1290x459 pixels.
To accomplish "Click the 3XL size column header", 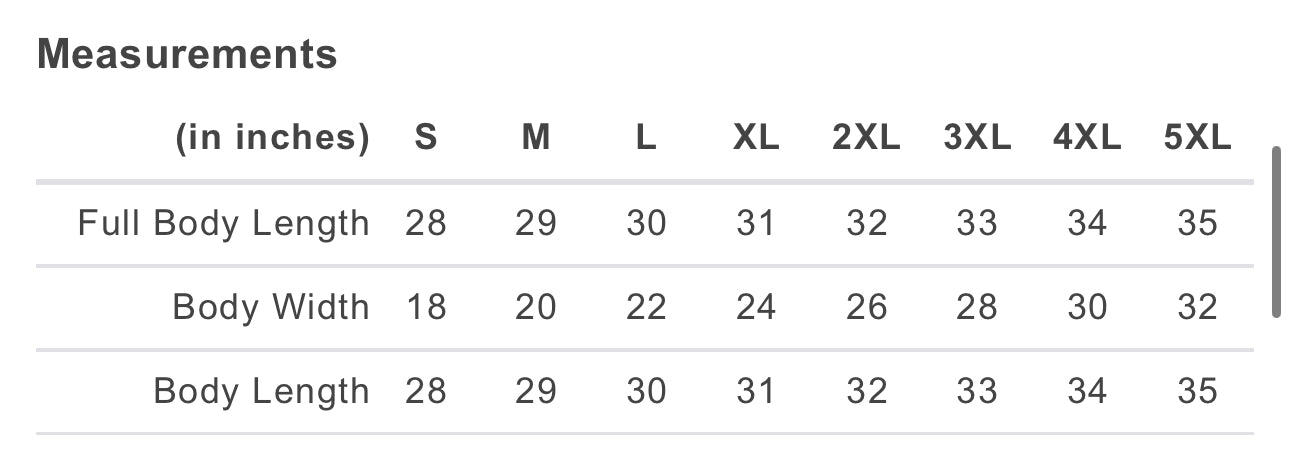I will (x=977, y=138).
